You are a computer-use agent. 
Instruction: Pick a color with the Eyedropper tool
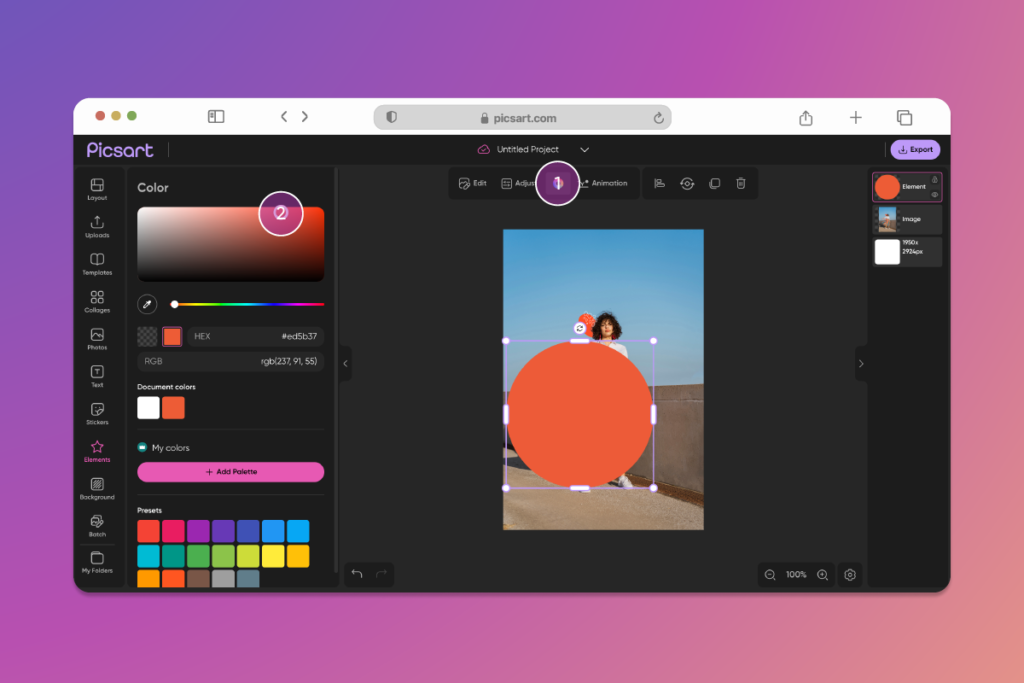tap(148, 304)
